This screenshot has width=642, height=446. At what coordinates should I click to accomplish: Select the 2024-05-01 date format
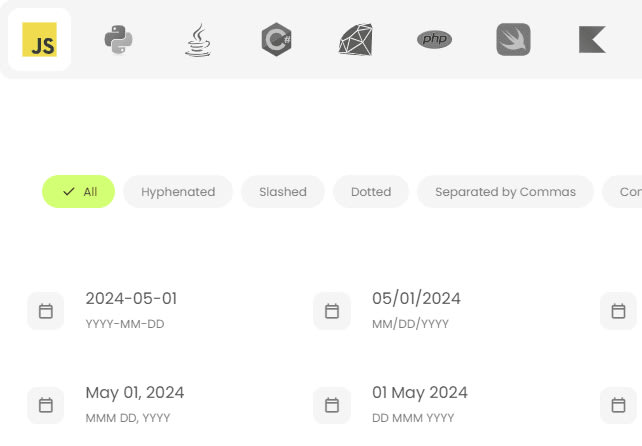pos(131,299)
